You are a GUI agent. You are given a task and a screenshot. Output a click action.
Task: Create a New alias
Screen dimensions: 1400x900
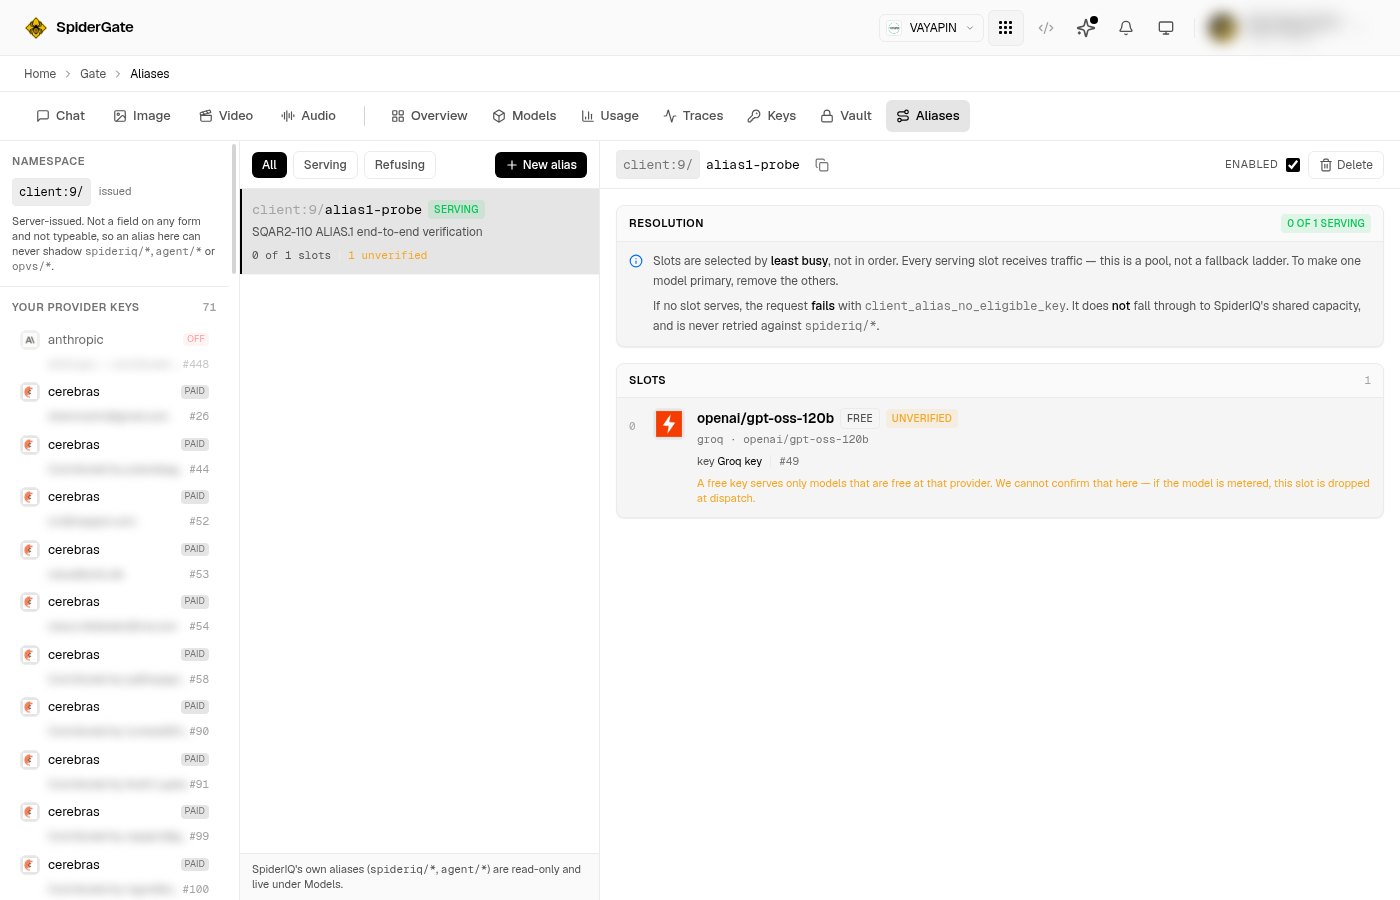[x=541, y=165]
